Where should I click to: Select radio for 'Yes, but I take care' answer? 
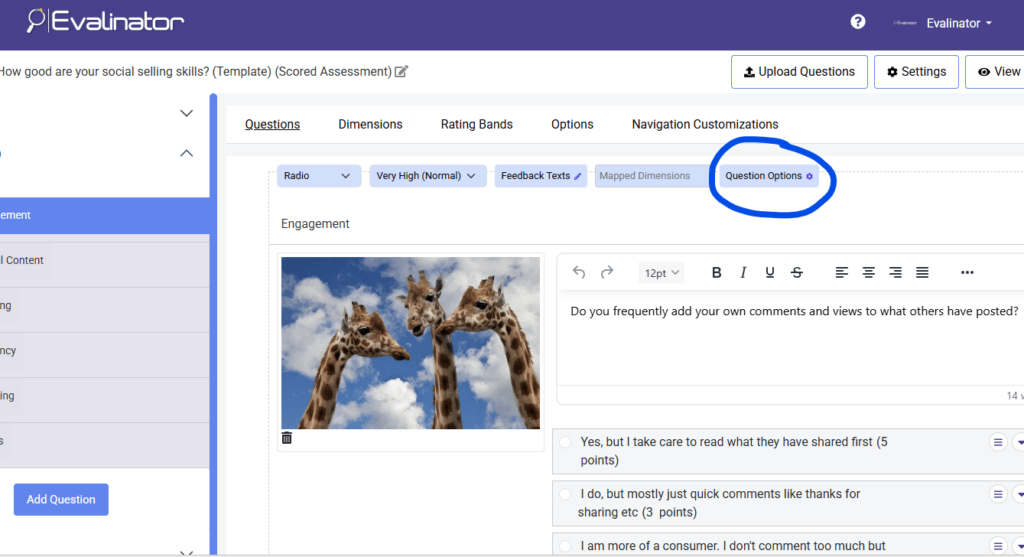coord(566,442)
